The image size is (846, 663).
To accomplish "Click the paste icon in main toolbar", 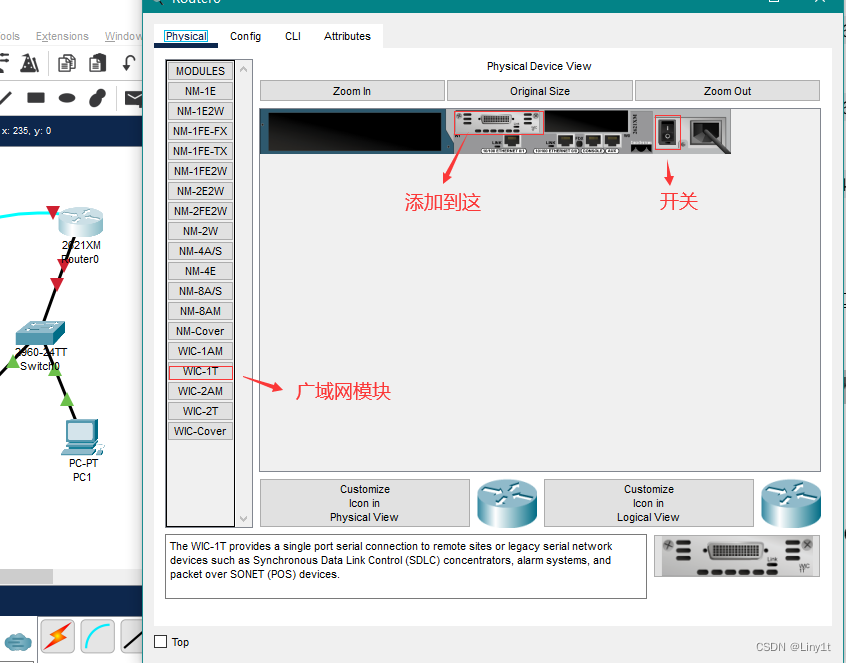I will 98,63.
